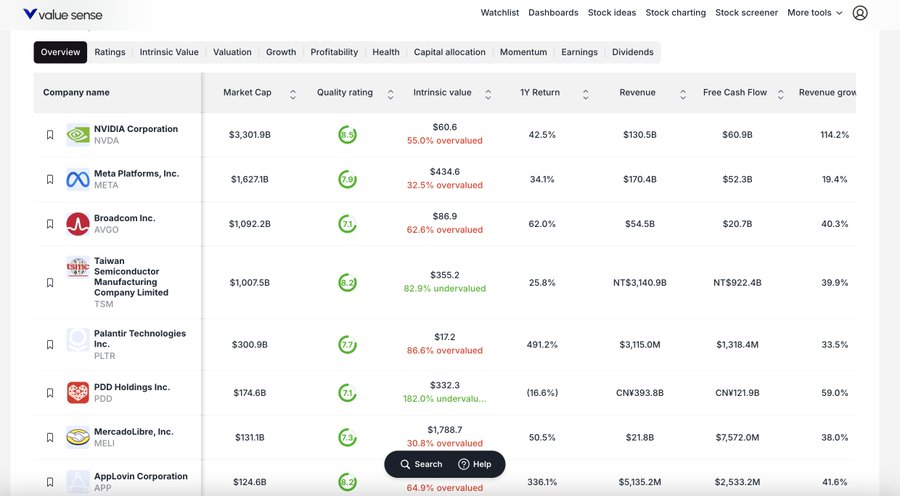900x496 pixels.
Task: Sort the table by Quality rating
Action: (x=390, y=94)
